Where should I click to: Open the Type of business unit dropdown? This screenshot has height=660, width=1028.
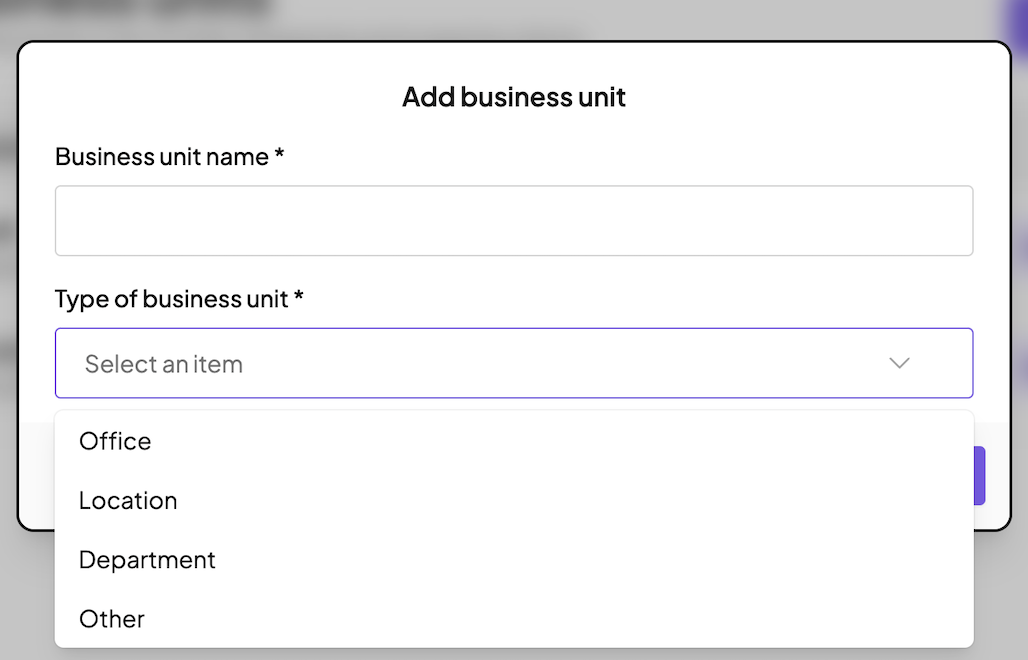tap(513, 363)
